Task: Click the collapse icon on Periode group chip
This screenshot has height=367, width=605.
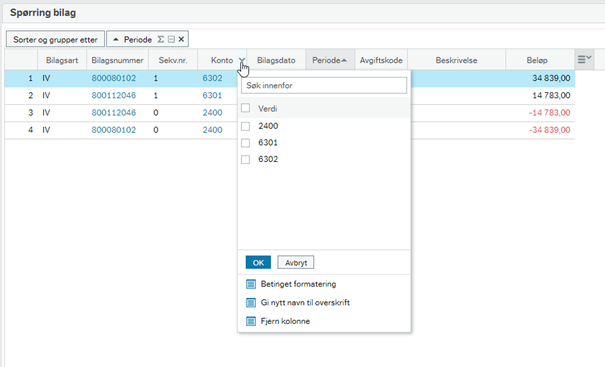Action: [x=171, y=39]
